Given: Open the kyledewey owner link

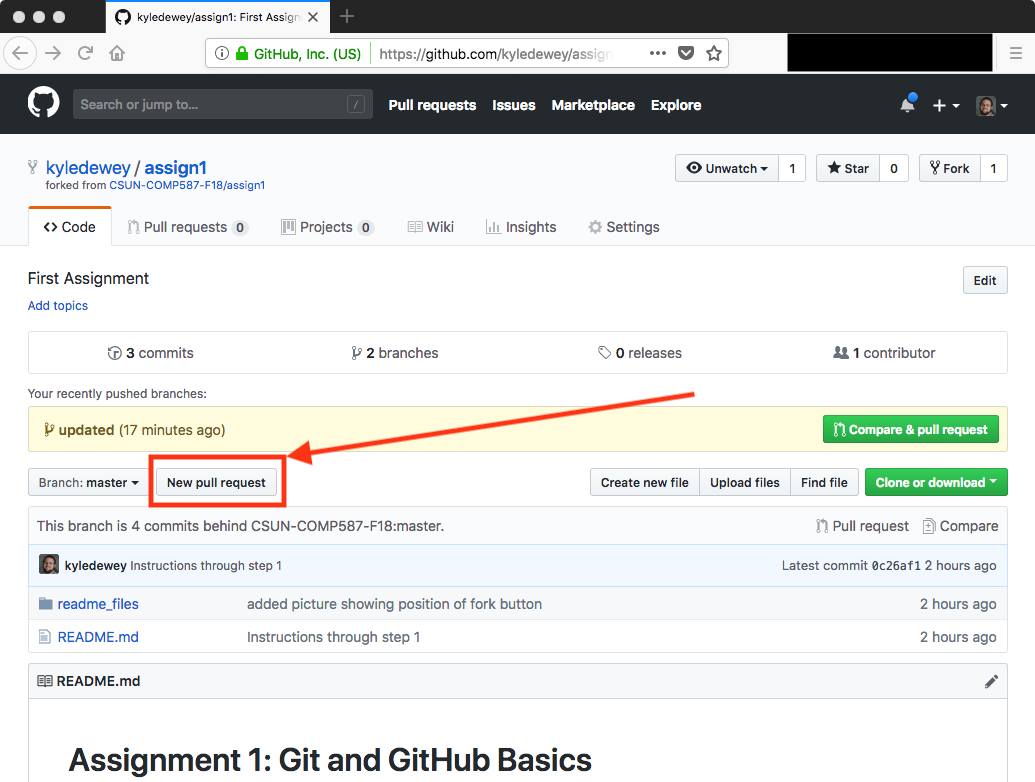Looking at the screenshot, I should coord(88,168).
